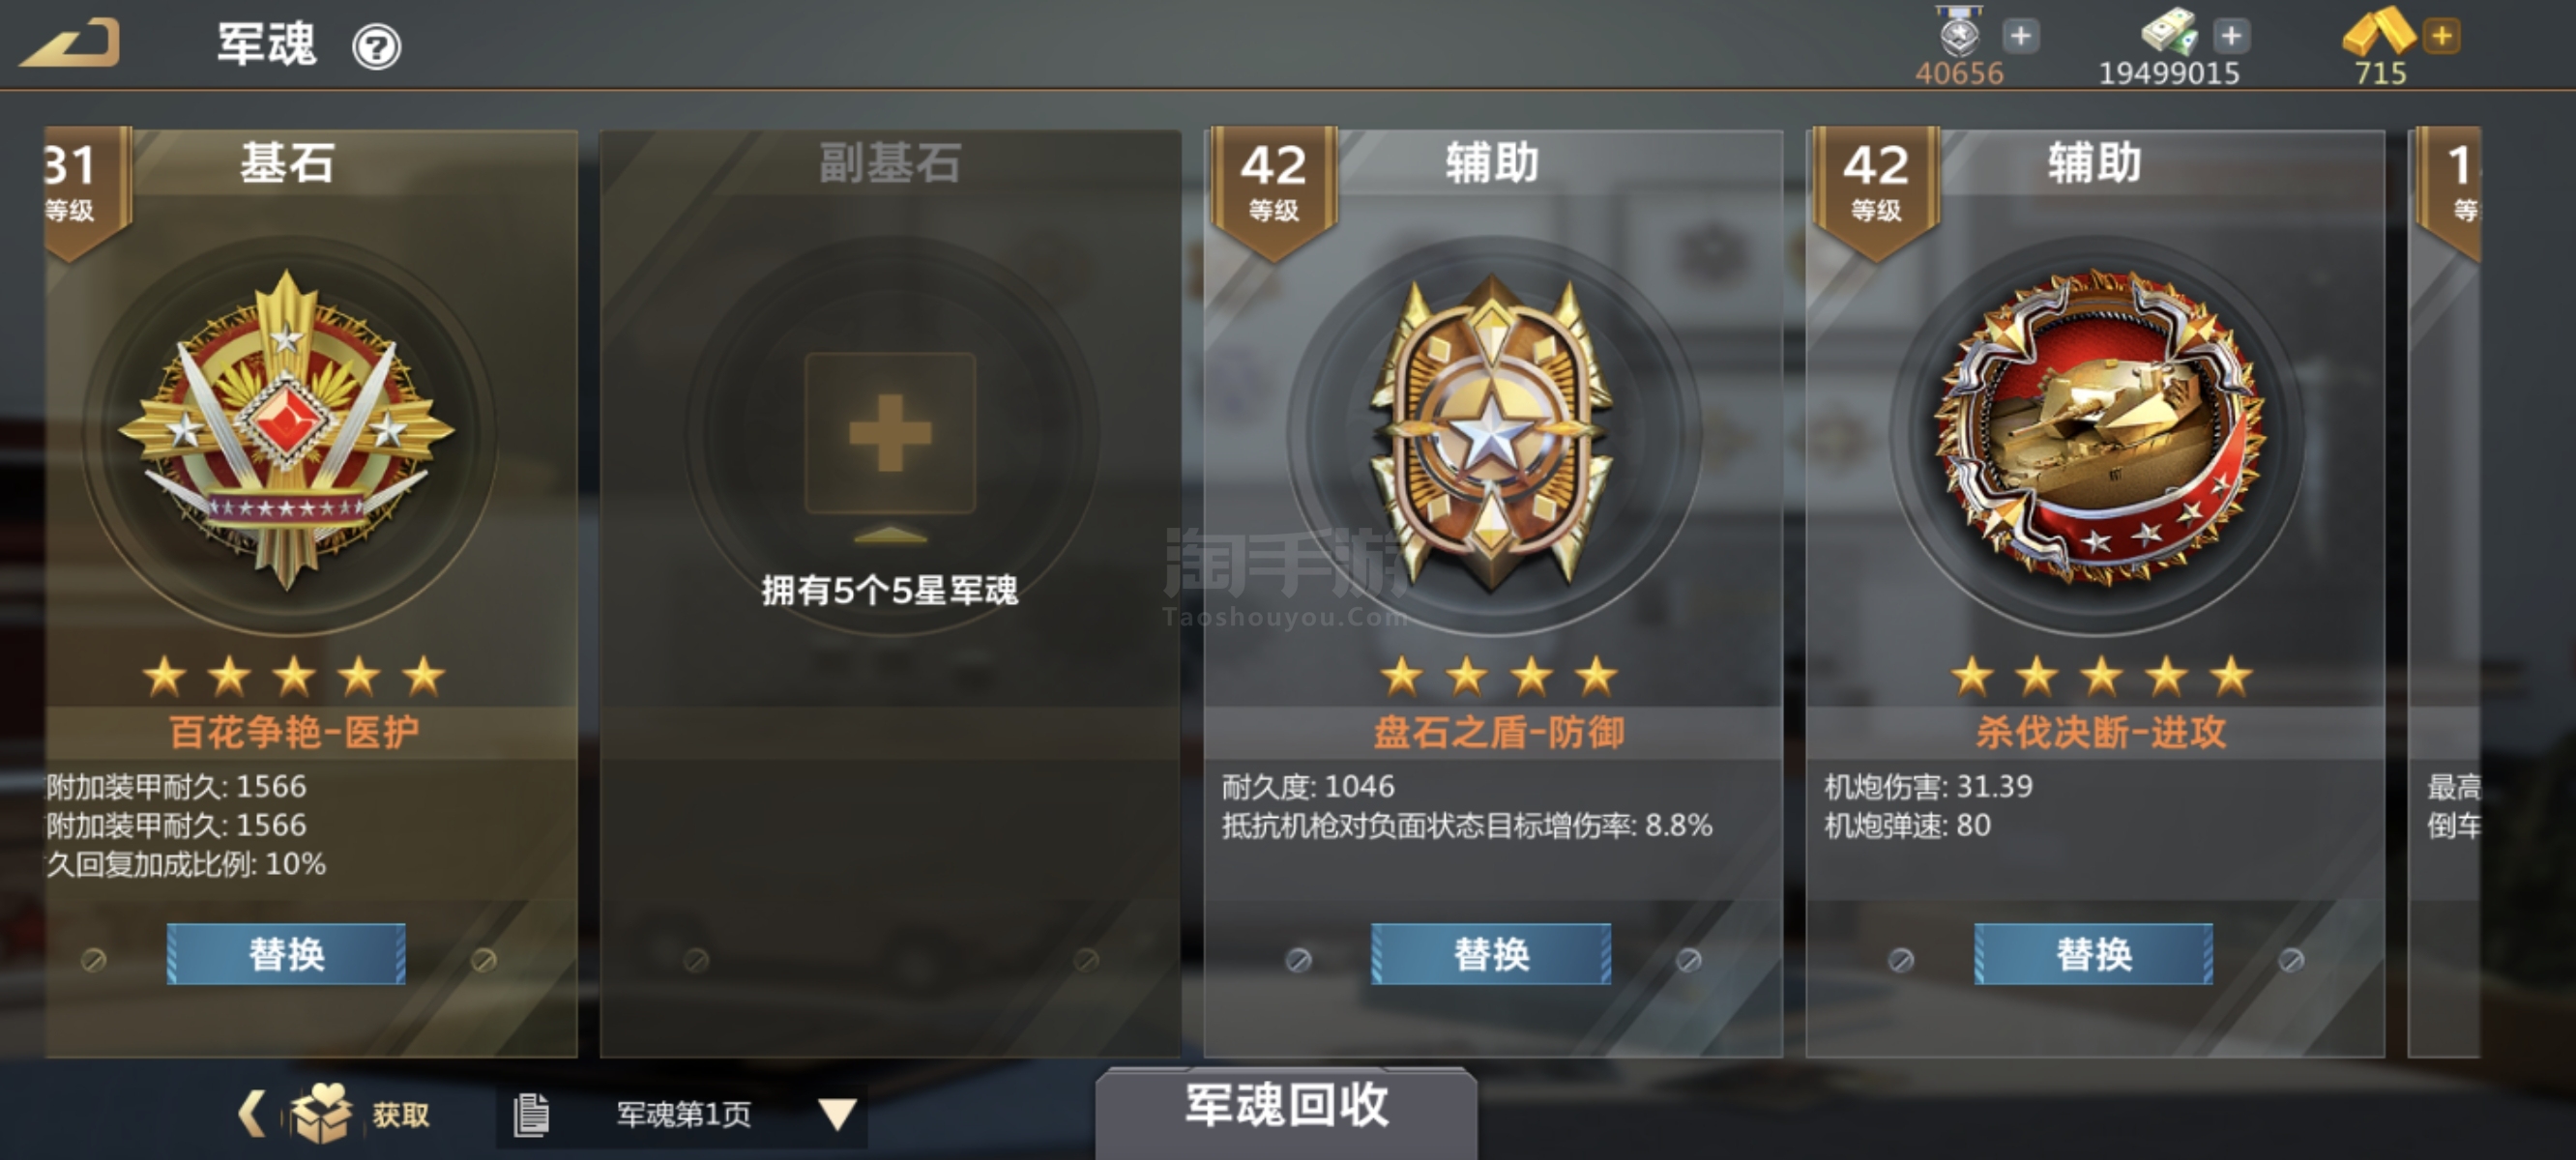The height and width of the screenshot is (1160, 2576).
Task: Expand the 军魂第1页 page dropdown arrow
Action: (836, 1113)
